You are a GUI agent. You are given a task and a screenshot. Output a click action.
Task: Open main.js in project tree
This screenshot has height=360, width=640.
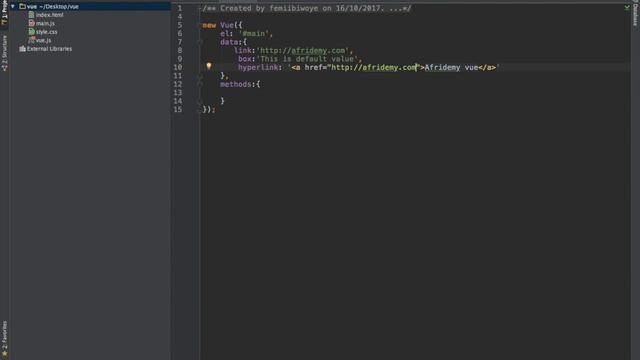click(x=45, y=24)
